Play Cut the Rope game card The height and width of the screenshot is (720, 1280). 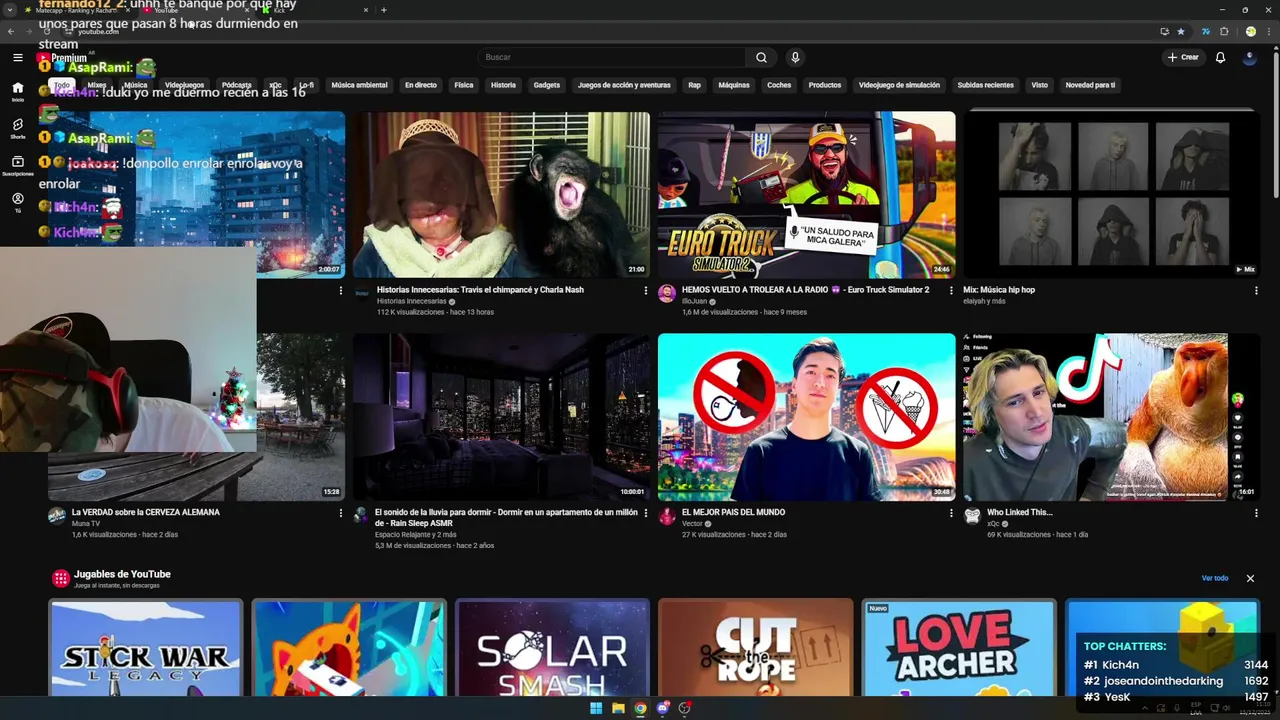coord(756,648)
